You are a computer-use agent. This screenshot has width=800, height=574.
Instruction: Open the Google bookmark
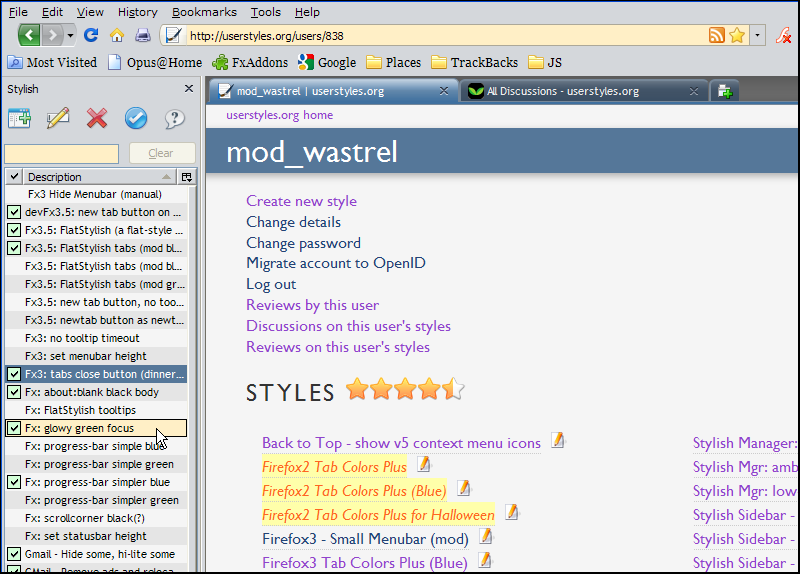coord(327,62)
